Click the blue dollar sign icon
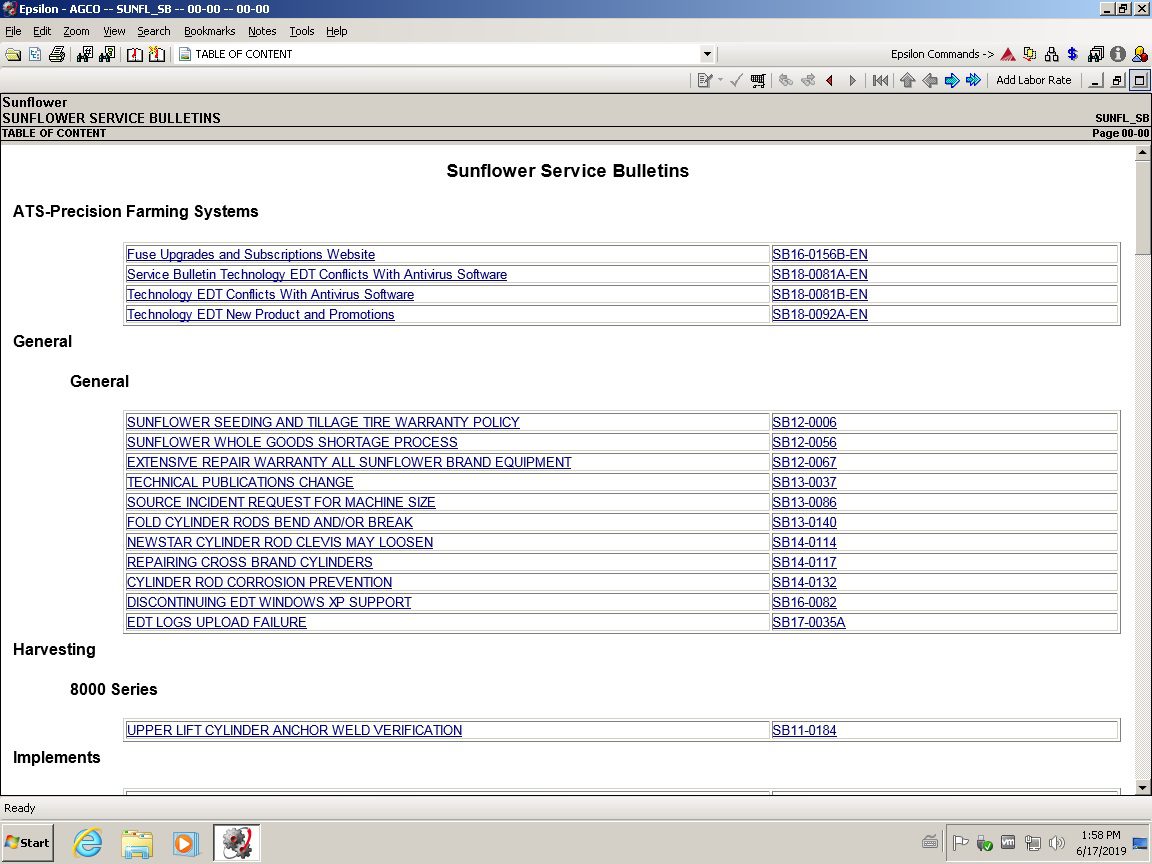The width and height of the screenshot is (1152, 864). (x=1073, y=54)
